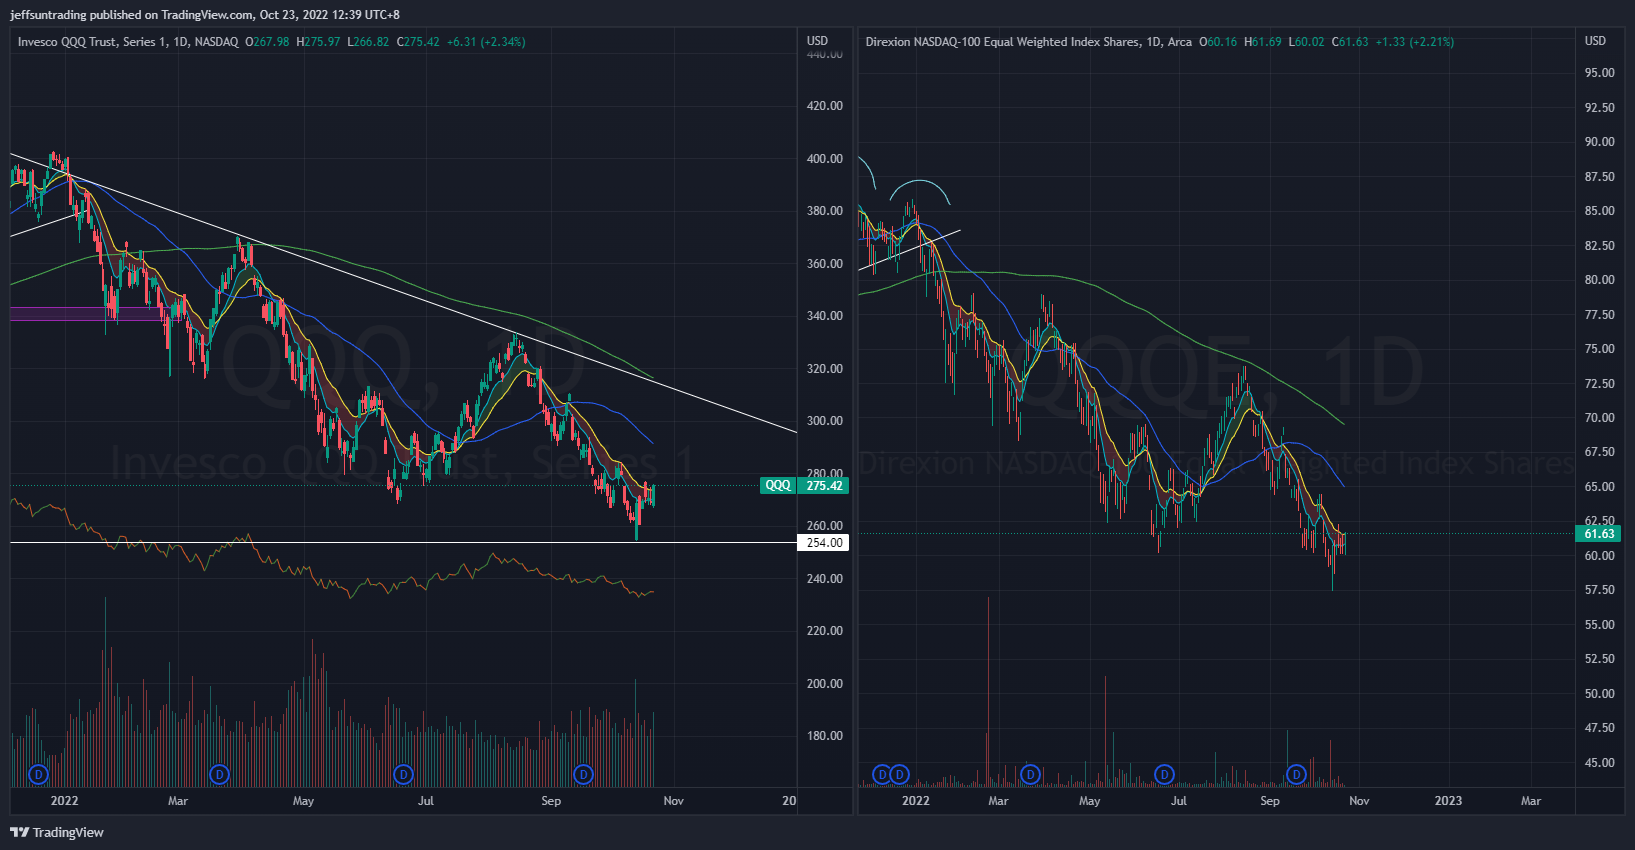Click the high value H61.69
The image size is (1635, 850).
click(x=1263, y=42)
